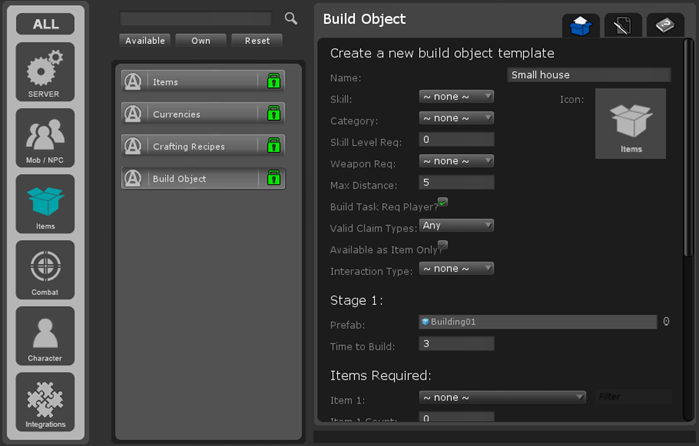The height and width of the screenshot is (446, 699).
Task: Click the green lock on Crafting Recipes
Action: pos(273,146)
